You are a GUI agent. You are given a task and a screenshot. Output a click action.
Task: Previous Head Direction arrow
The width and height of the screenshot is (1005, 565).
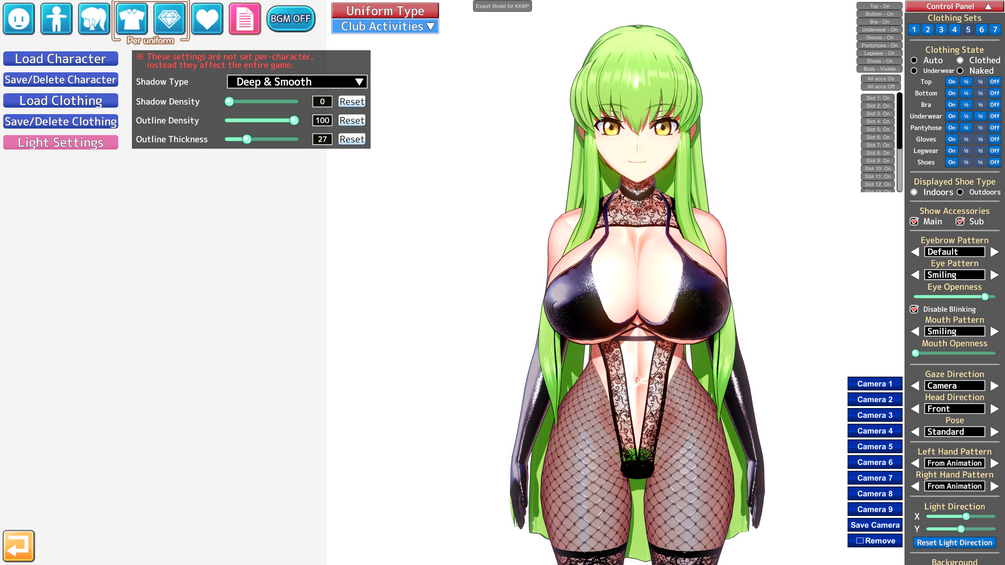click(915, 409)
